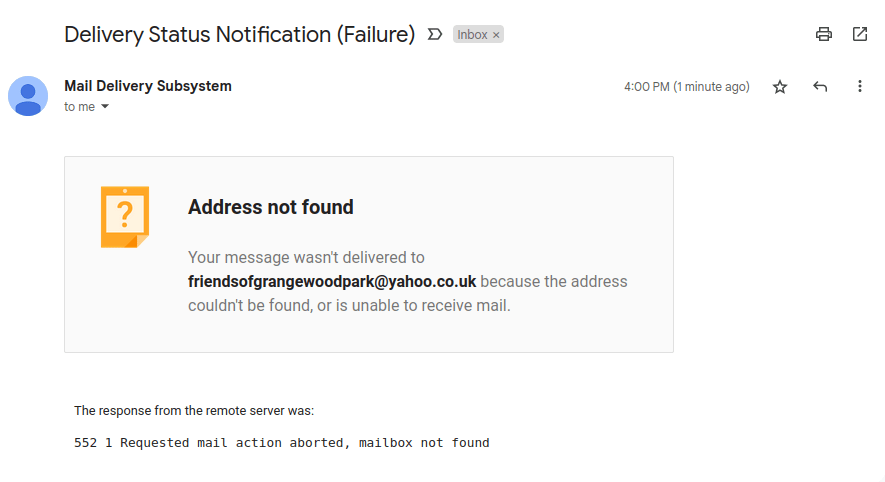The image size is (885, 482).
Task: Click the sender name Mail Delivery Subsystem
Action: (x=148, y=86)
